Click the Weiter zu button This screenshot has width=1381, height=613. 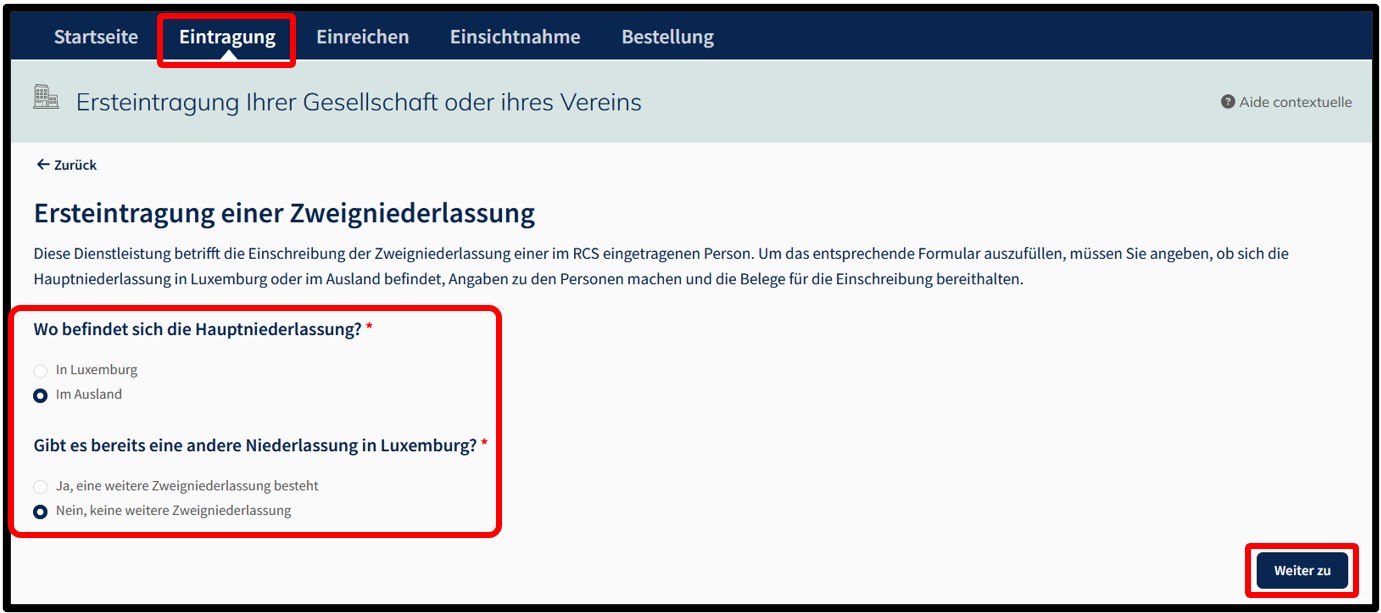[1302, 571]
